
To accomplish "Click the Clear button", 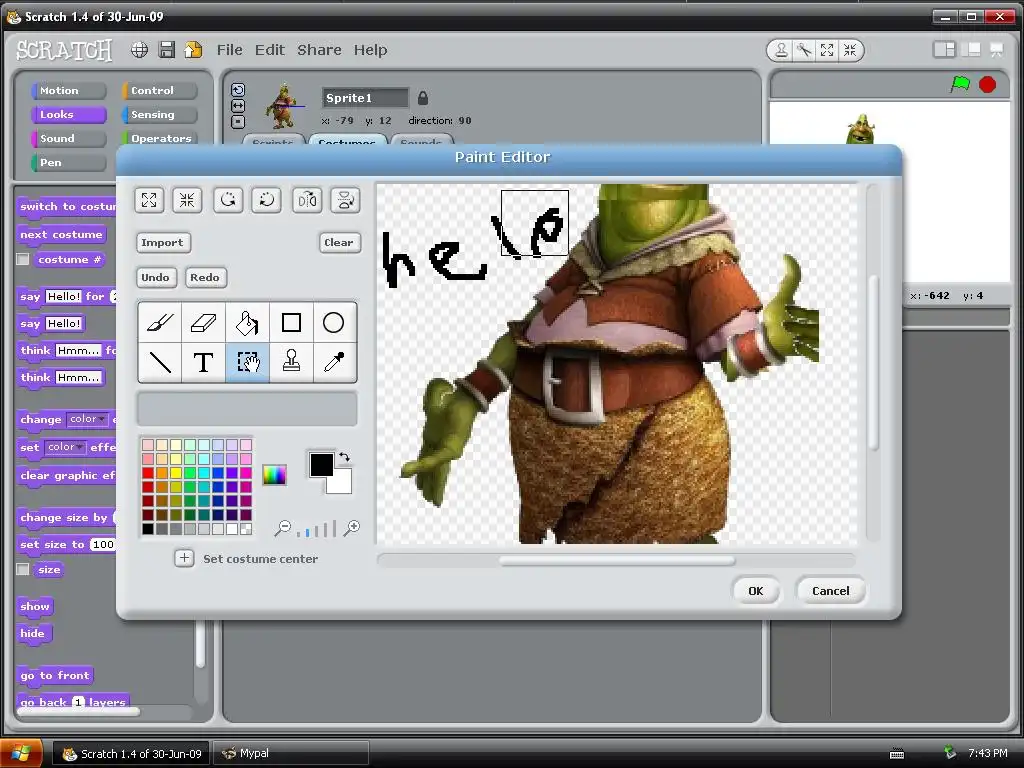I will [x=339, y=242].
